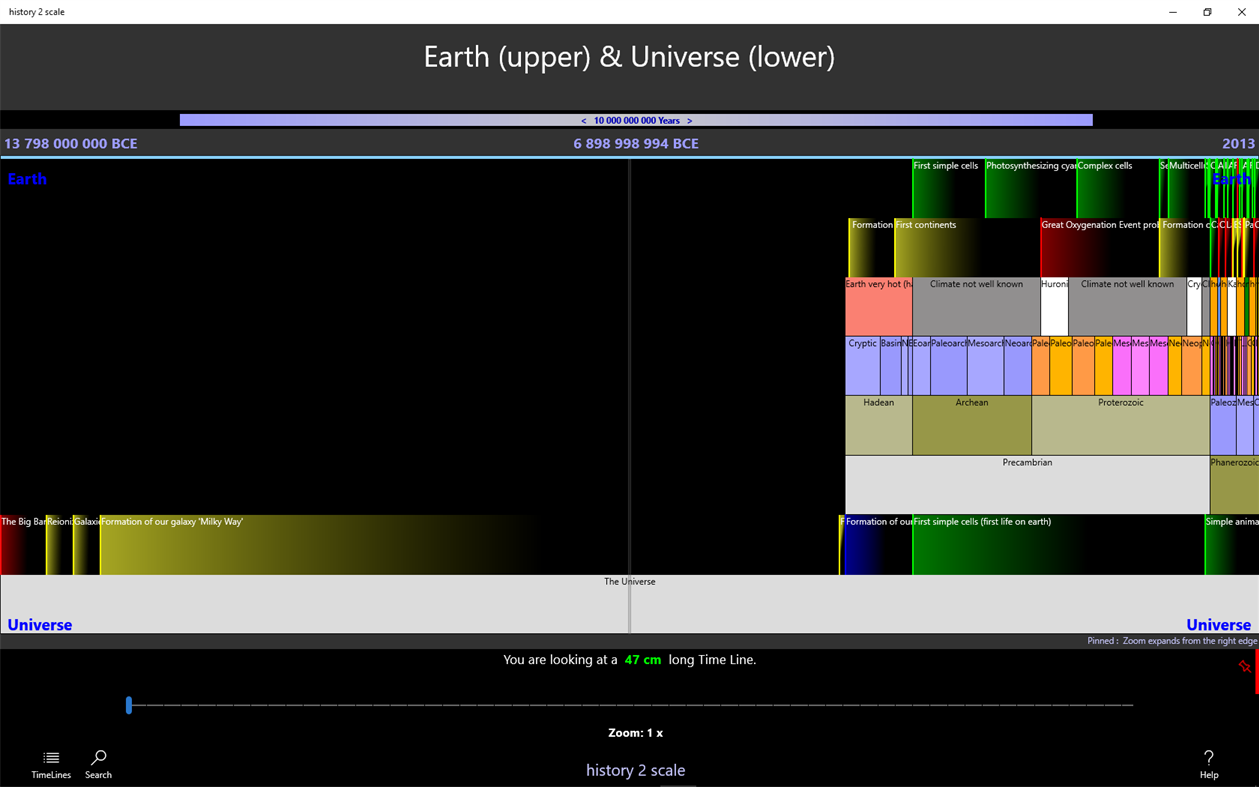1259x787 pixels.
Task: Select the Multicellular life event
Action: coord(1186,188)
